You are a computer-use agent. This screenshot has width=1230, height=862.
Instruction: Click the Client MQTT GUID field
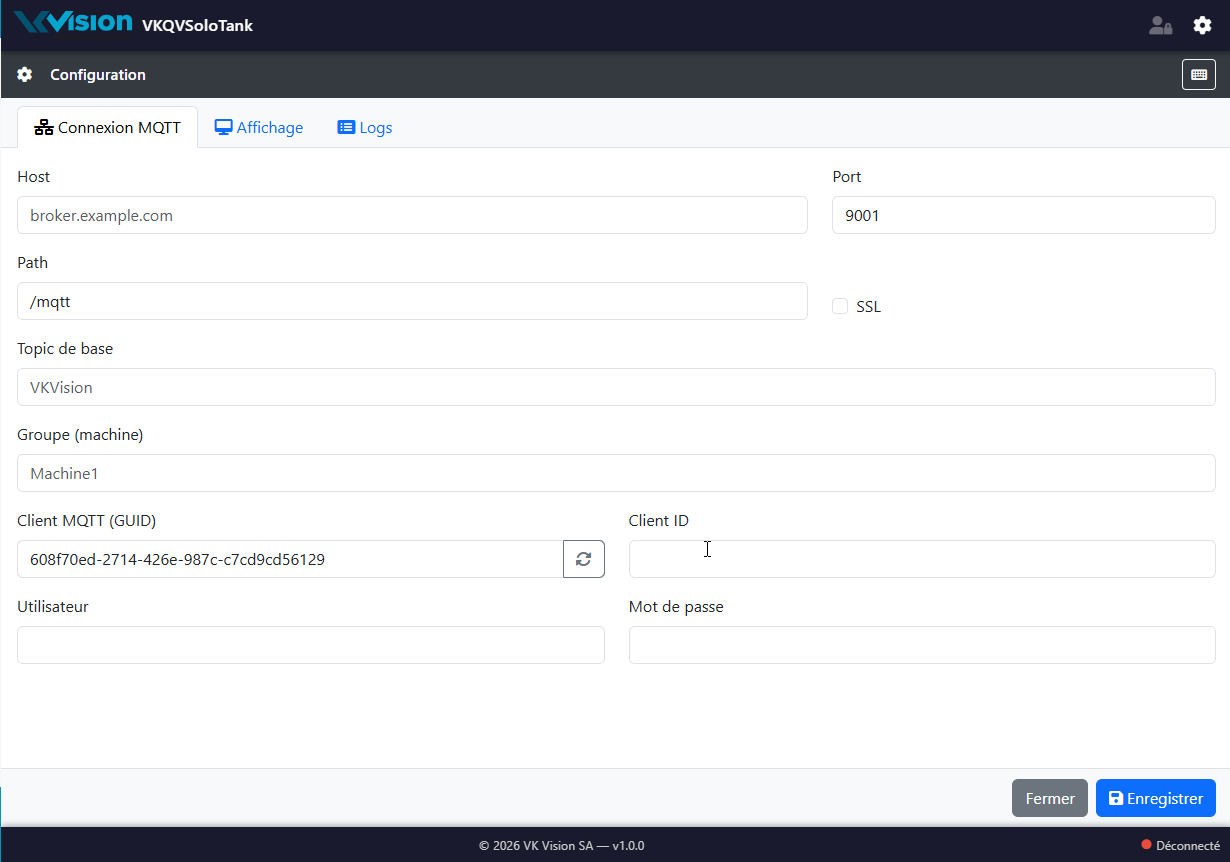pos(290,559)
